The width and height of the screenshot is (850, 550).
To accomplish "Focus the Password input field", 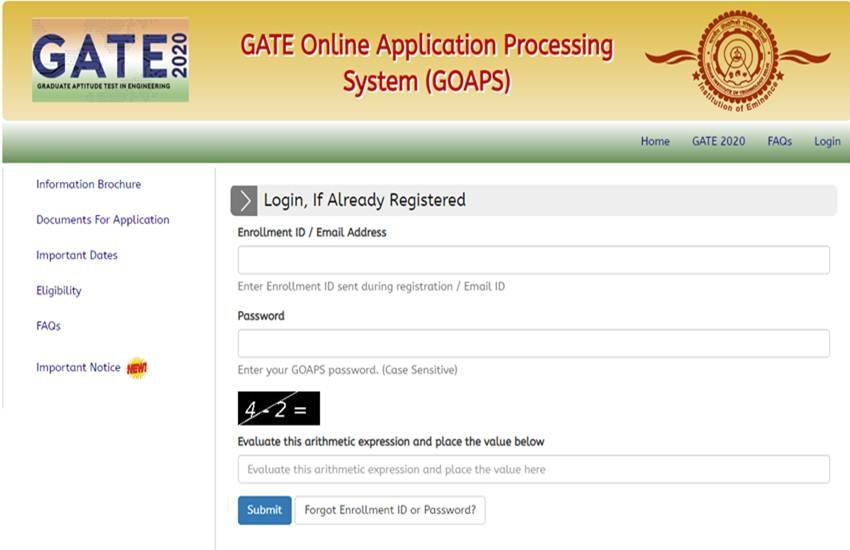I will click(533, 344).
